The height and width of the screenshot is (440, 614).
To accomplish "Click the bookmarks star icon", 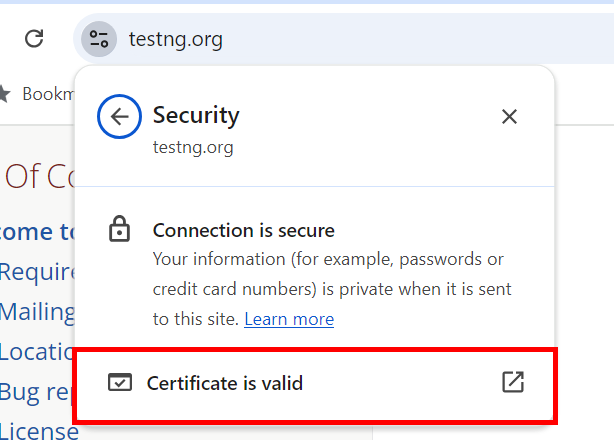I will 5,93.
